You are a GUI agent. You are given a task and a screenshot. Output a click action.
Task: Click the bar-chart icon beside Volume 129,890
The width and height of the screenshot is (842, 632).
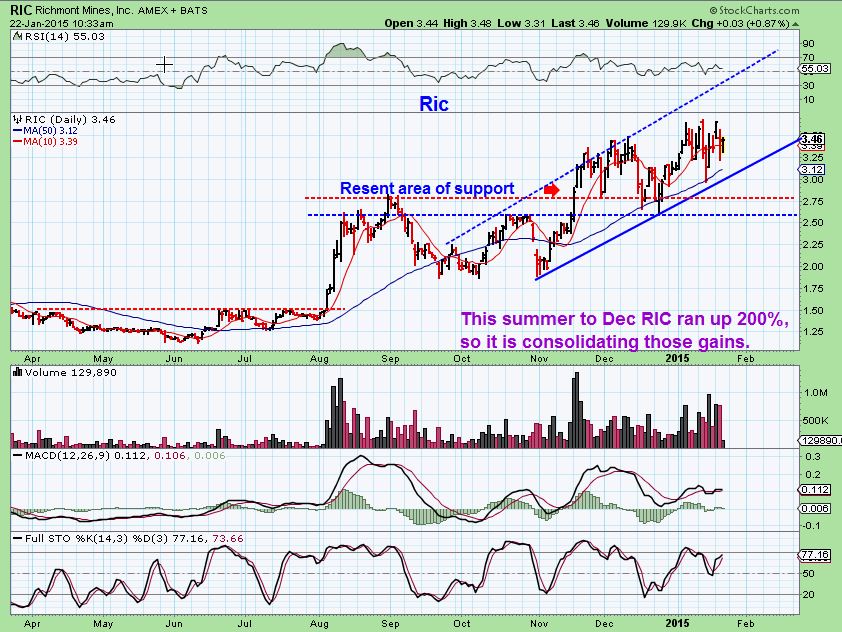point(17,372)
